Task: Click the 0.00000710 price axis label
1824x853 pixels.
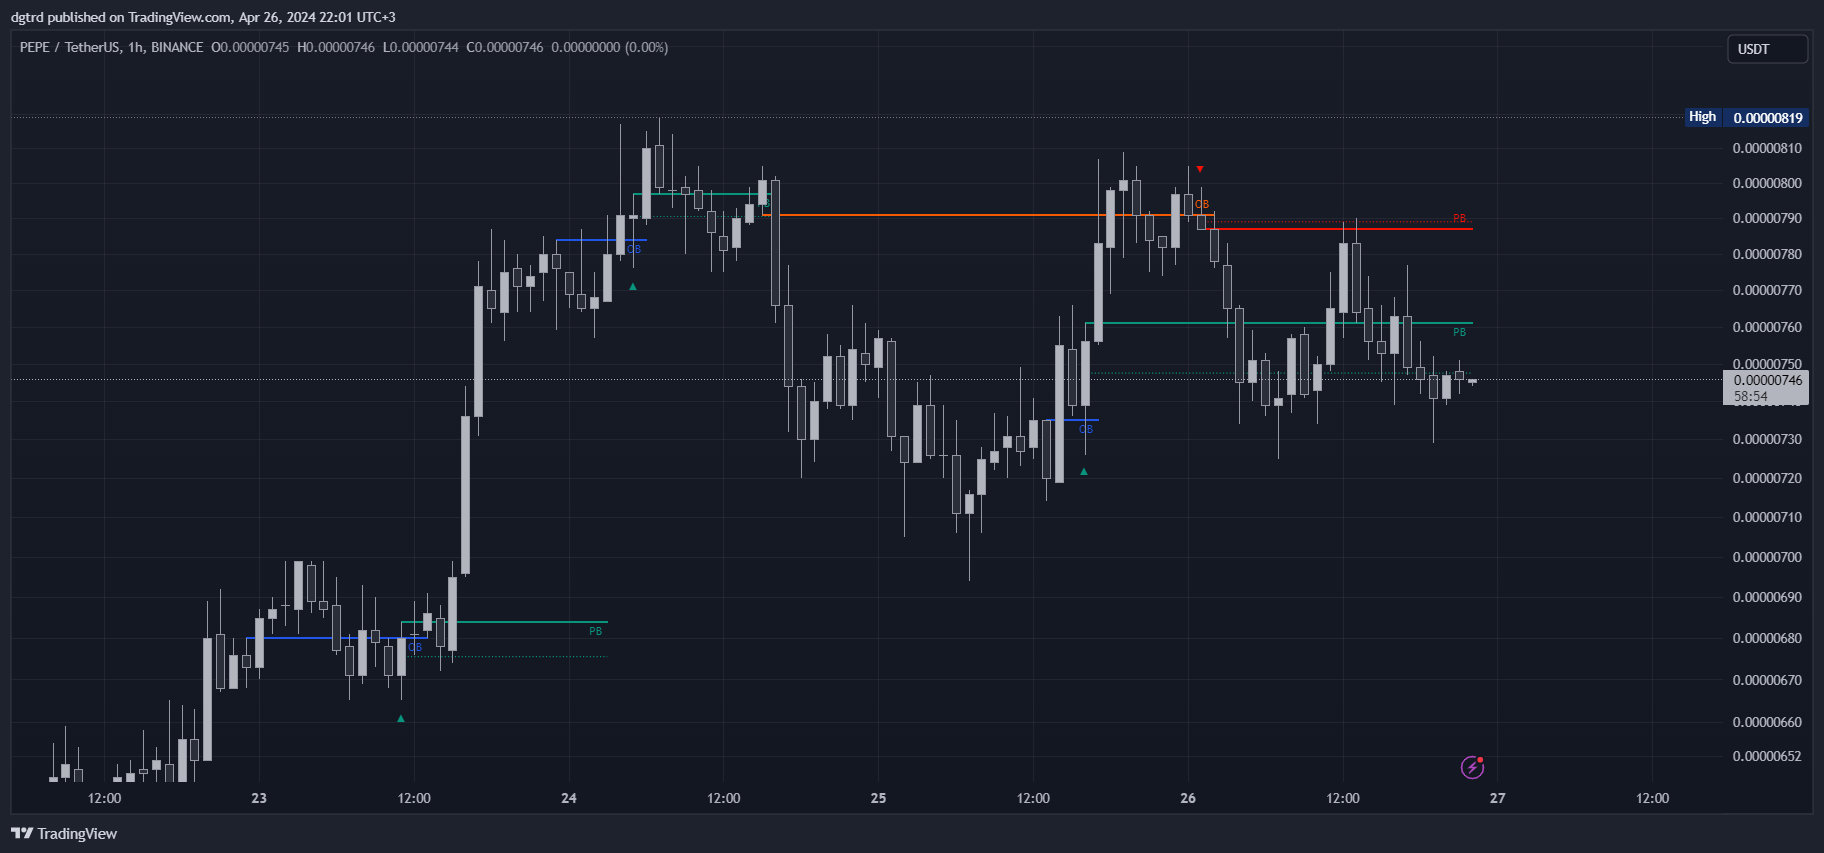Action: pos(1767,517)
